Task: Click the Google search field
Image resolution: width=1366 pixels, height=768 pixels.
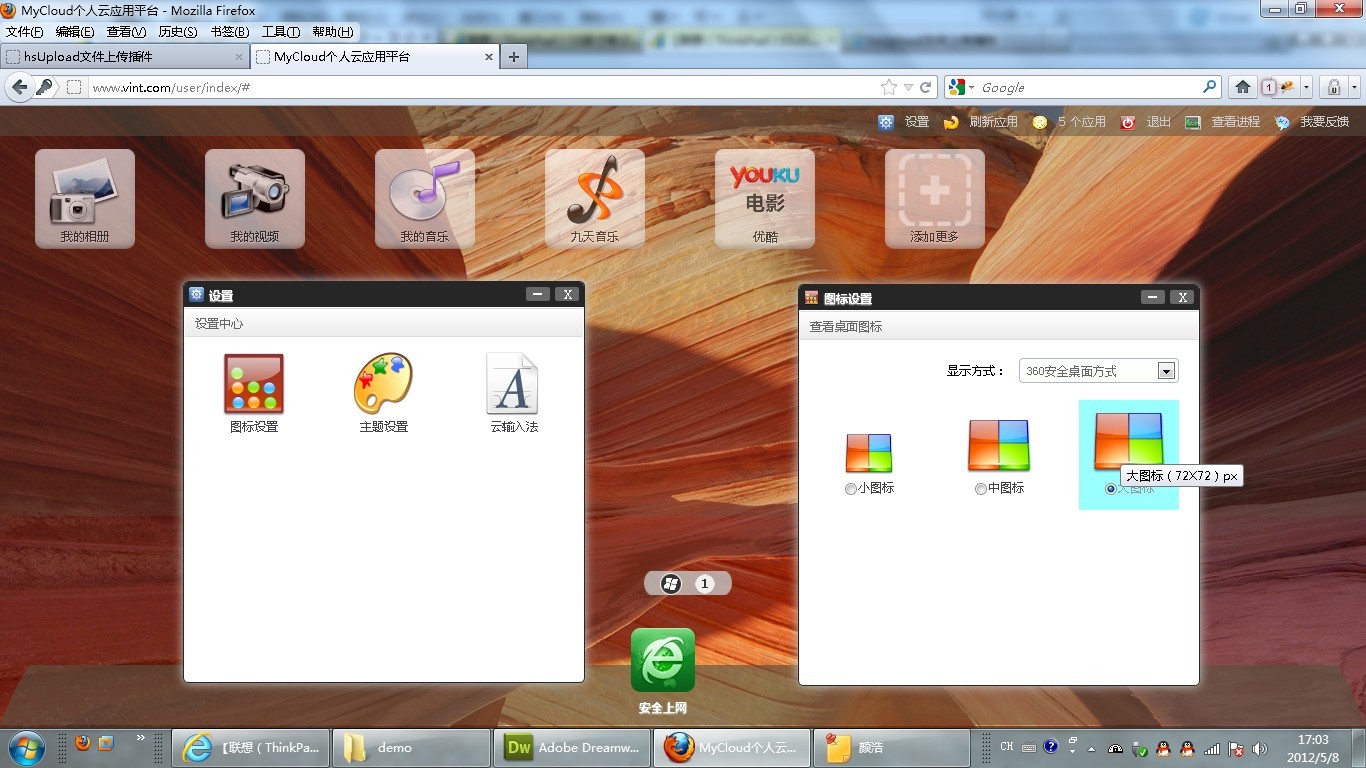Action: click(x=1088, y=88)
